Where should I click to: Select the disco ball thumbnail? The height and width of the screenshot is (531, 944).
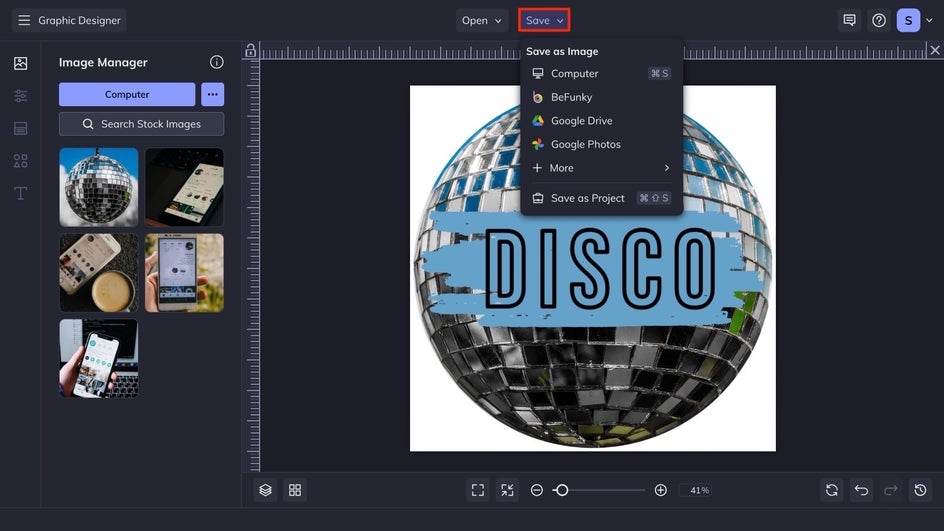pos(99,187)
